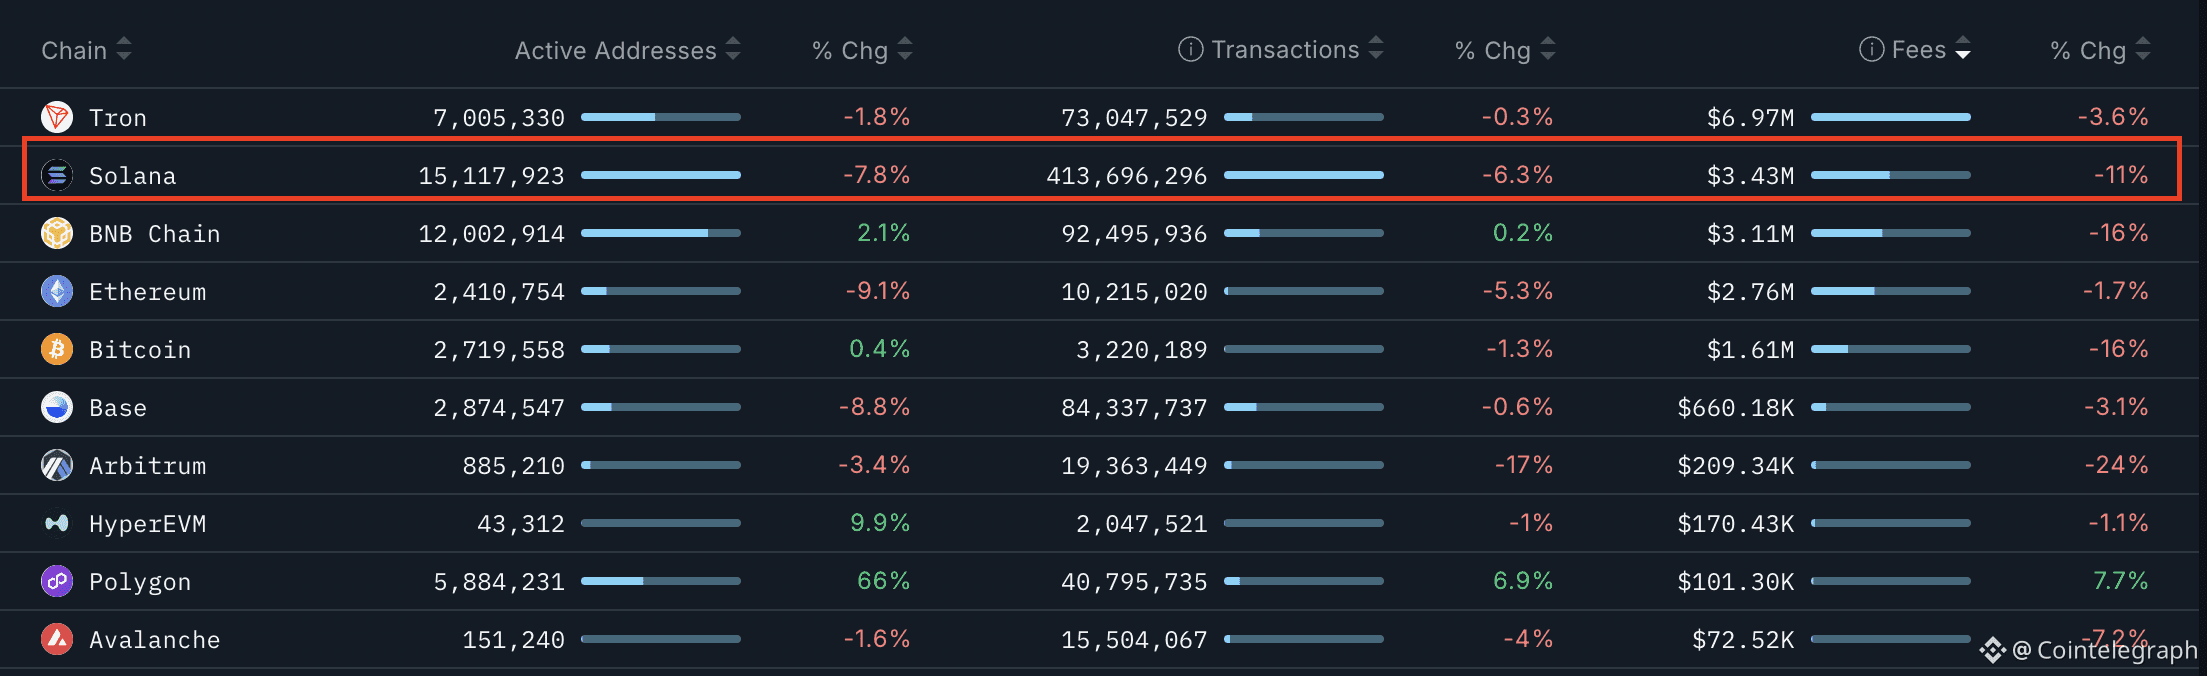The image size is (2207, 676).
Task: Click Tron's fees progress bar
Action: pyautogui.click(x=1891, y=117)
